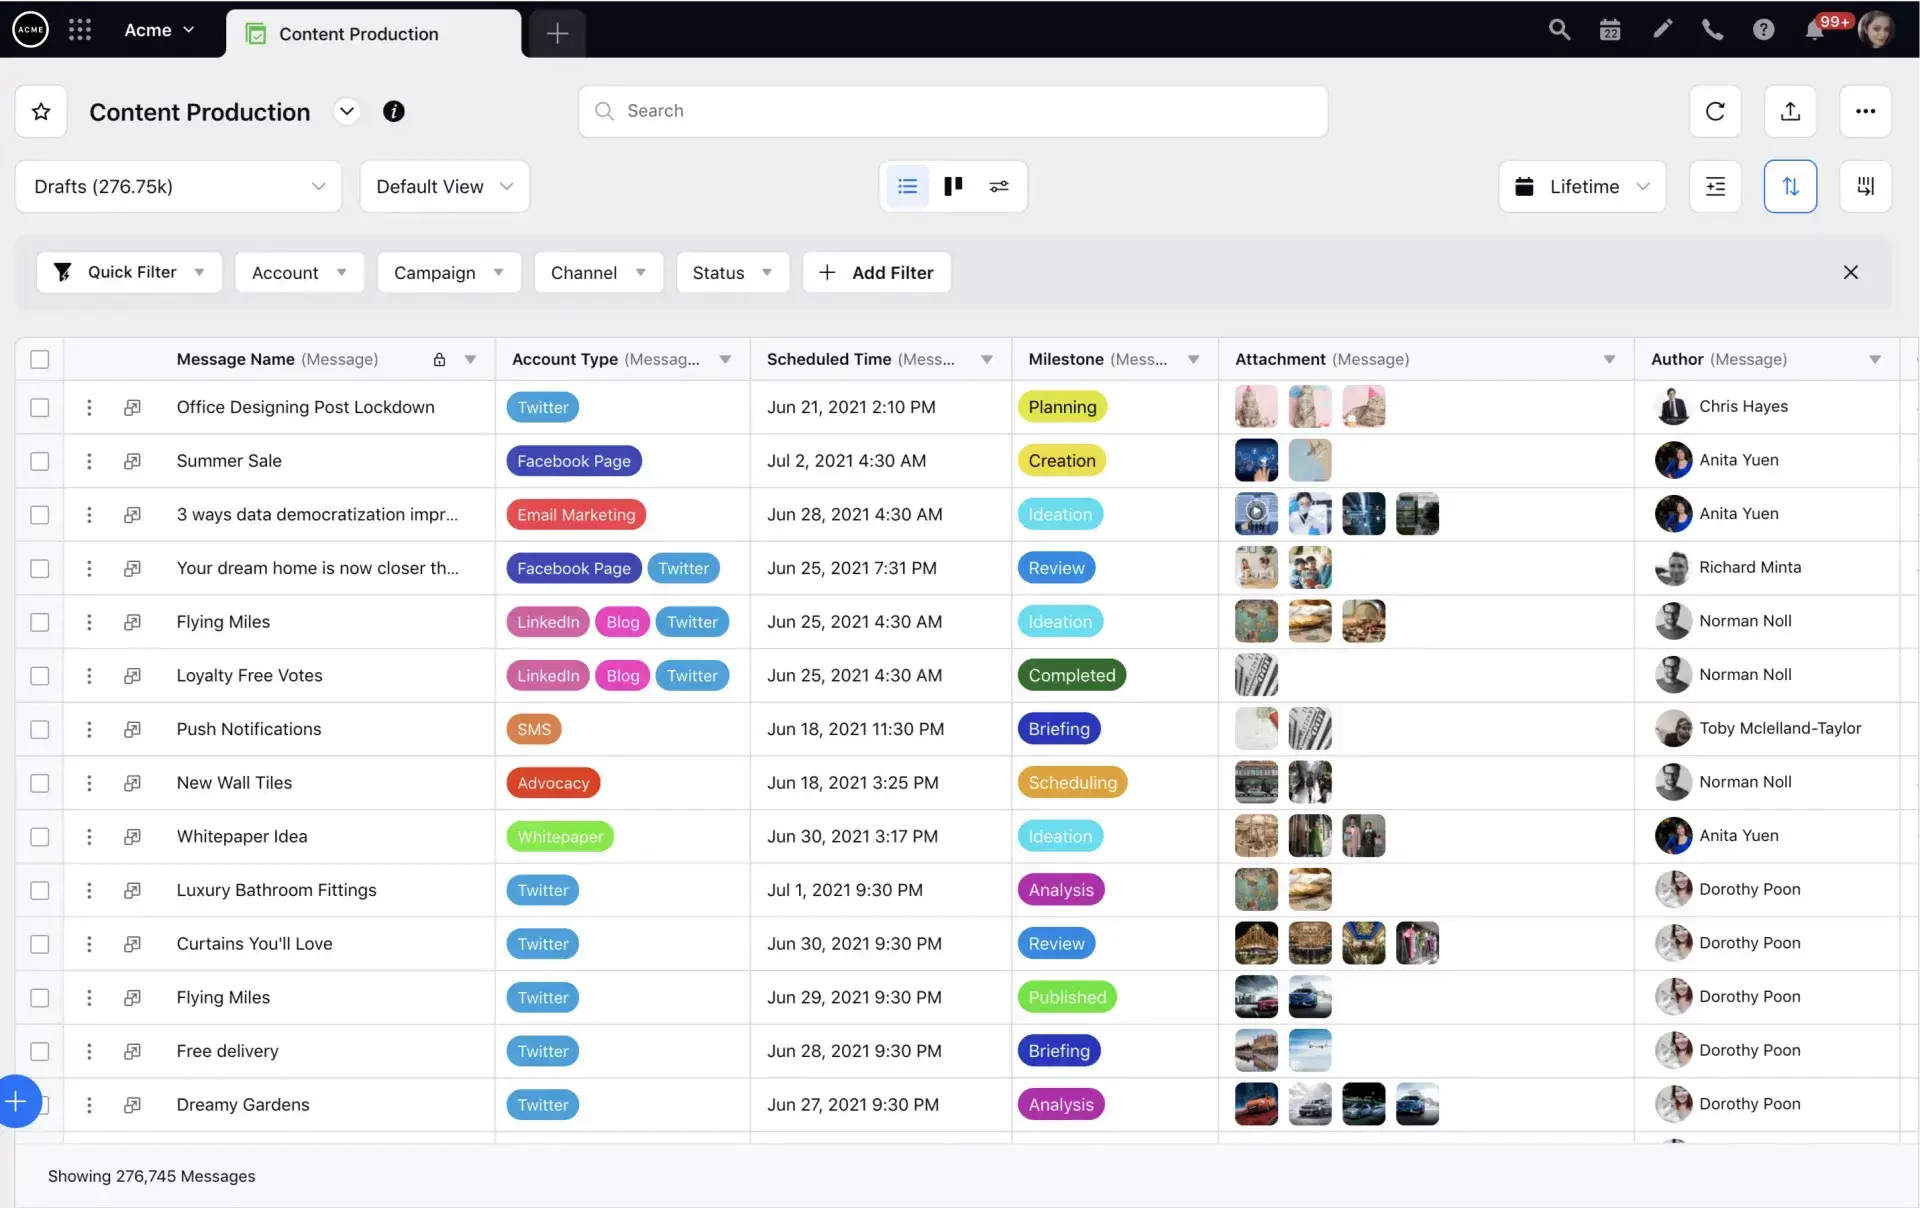
Task: Click the export/upload icon
Action: click(1791, 110)
